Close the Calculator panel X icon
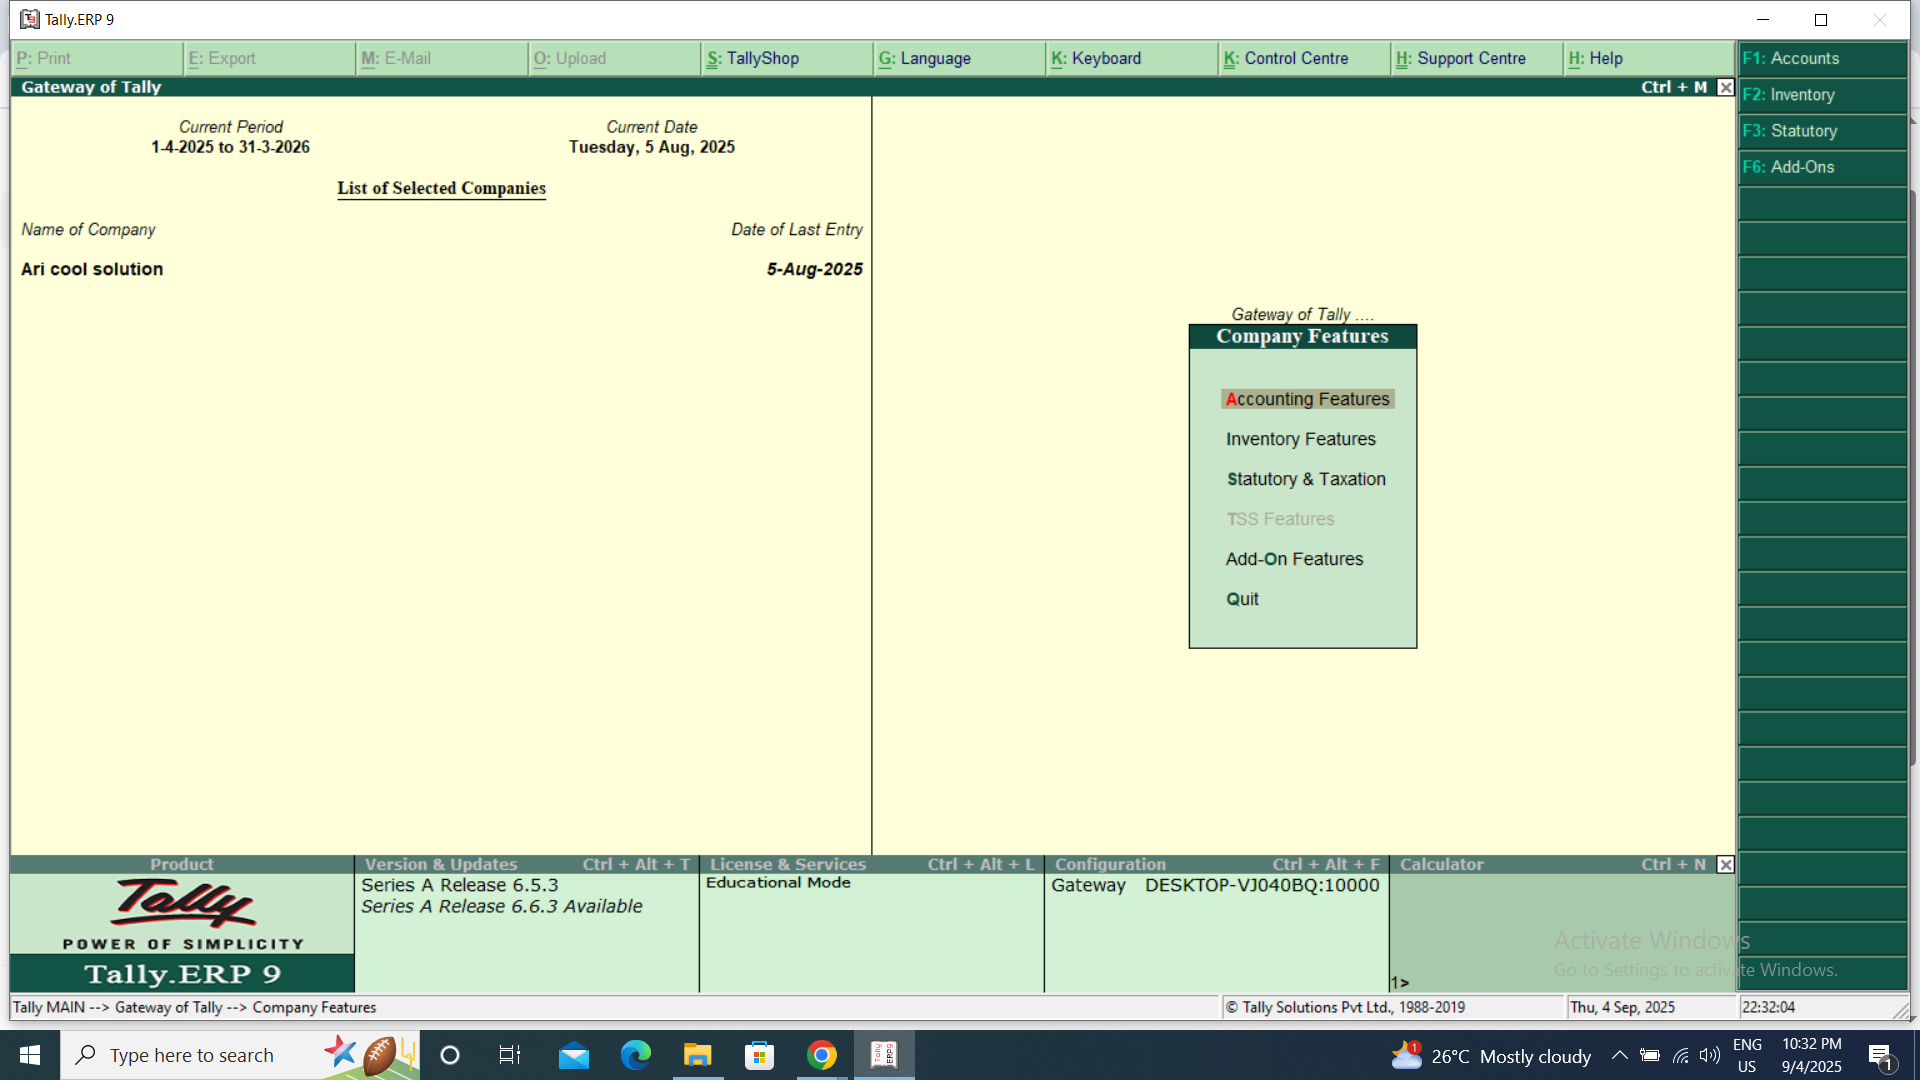Image resolution: width=1920 pixels, height=1080 pixels. point(1725,864)
